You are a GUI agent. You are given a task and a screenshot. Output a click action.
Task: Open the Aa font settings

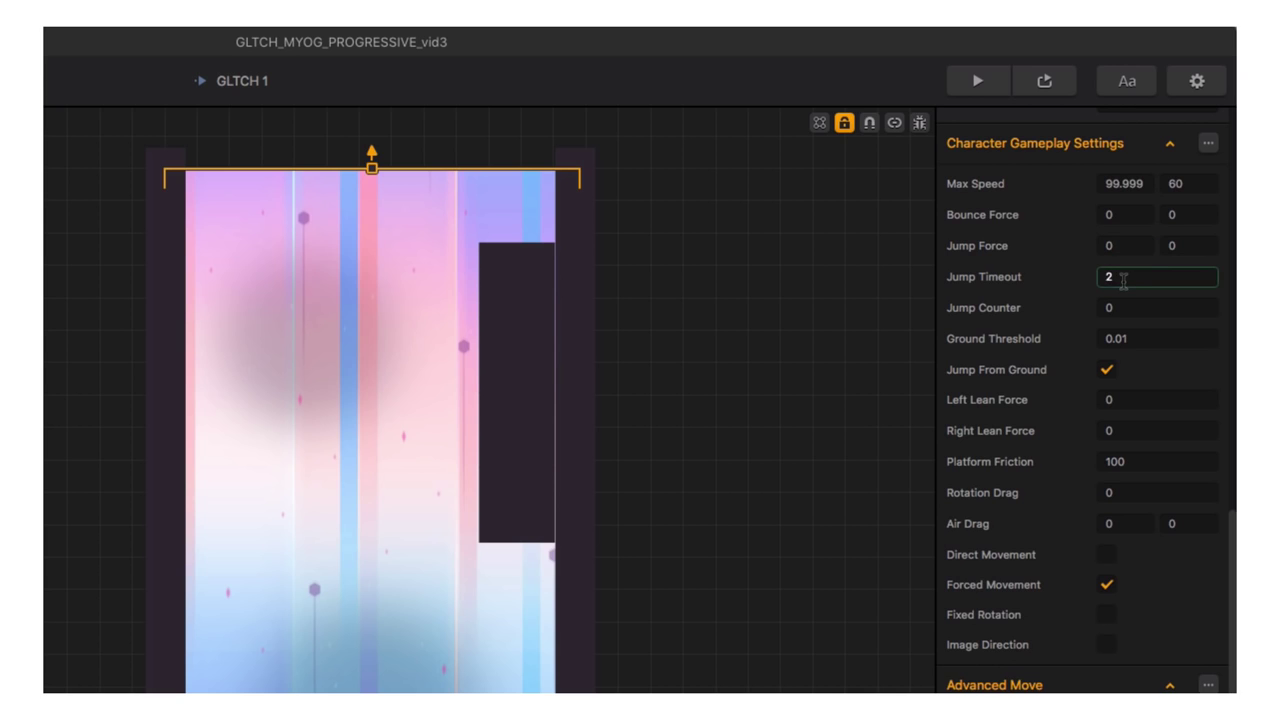(1126, 81)
